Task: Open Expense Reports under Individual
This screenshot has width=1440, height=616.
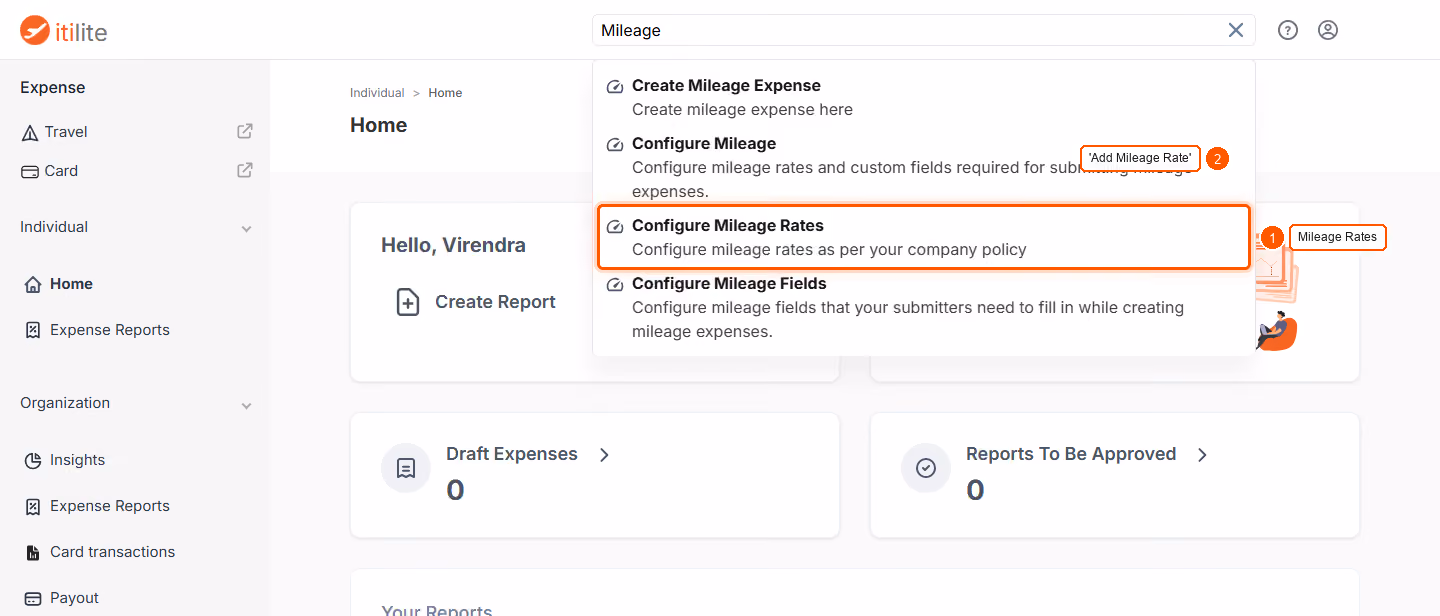Action: click(x=110, y=330)
